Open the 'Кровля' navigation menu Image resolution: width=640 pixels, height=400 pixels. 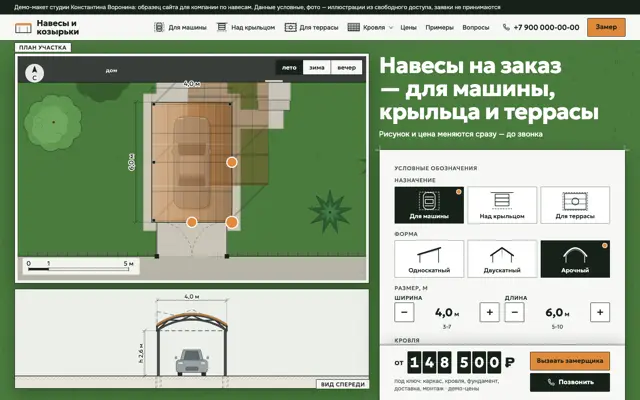coord(371,27)
